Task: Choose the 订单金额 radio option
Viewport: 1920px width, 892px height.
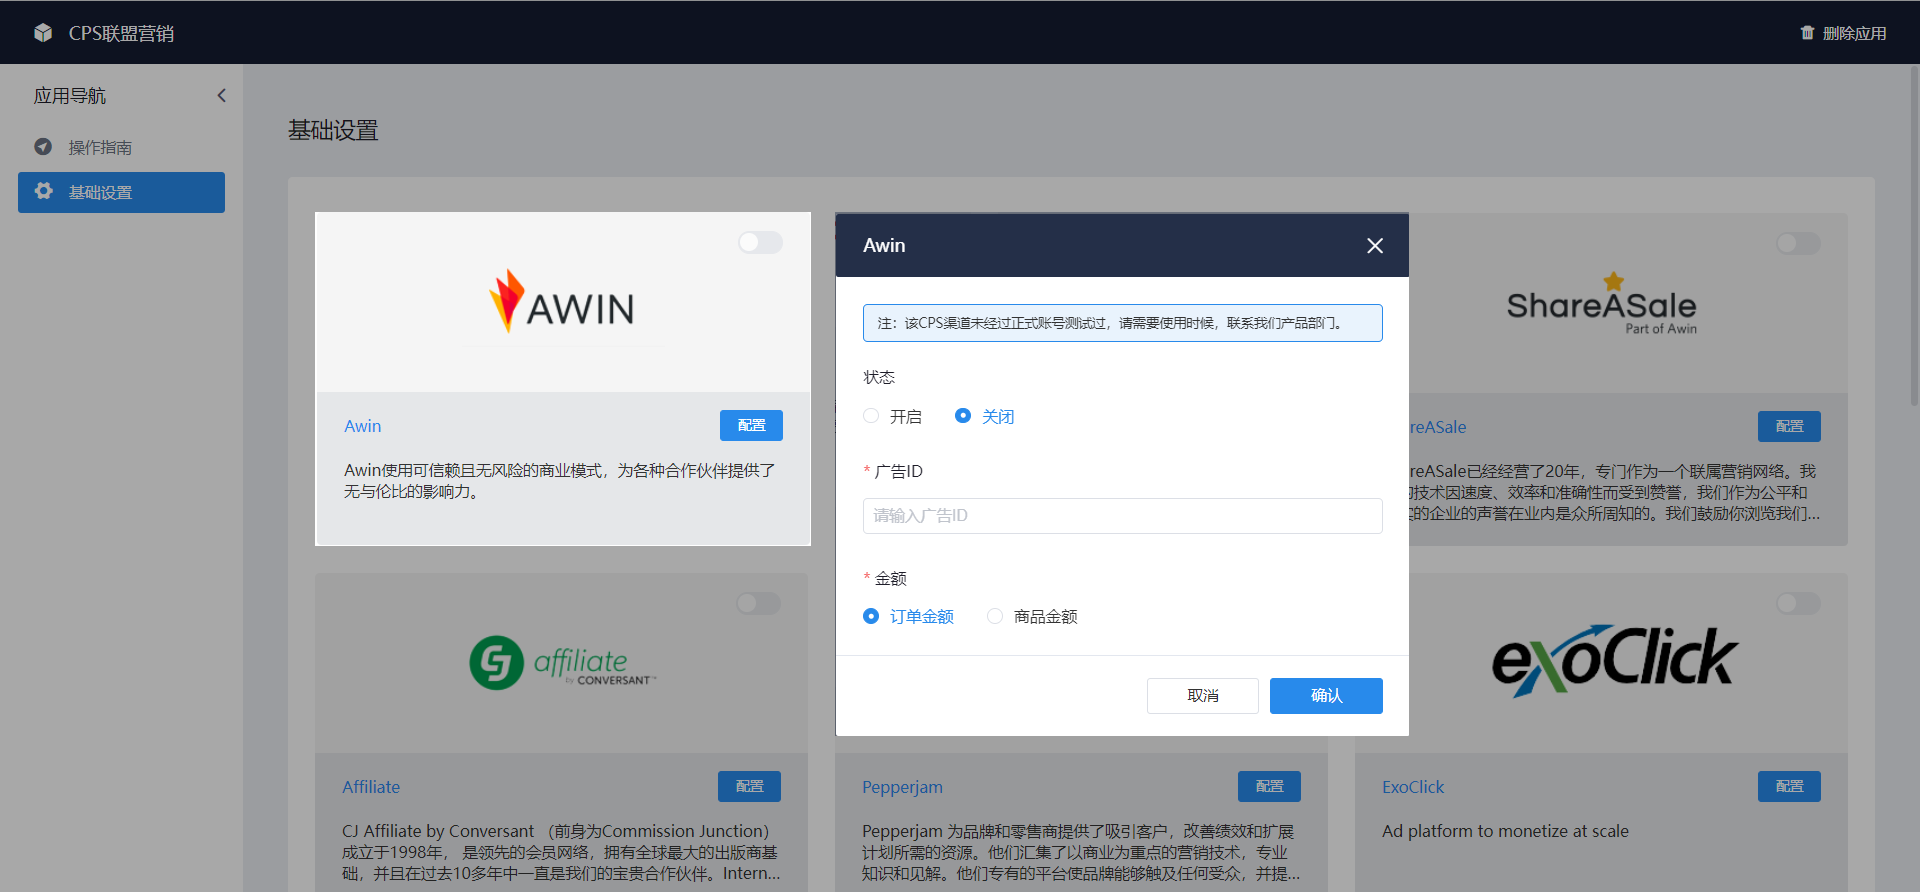Action: (871, 616)
